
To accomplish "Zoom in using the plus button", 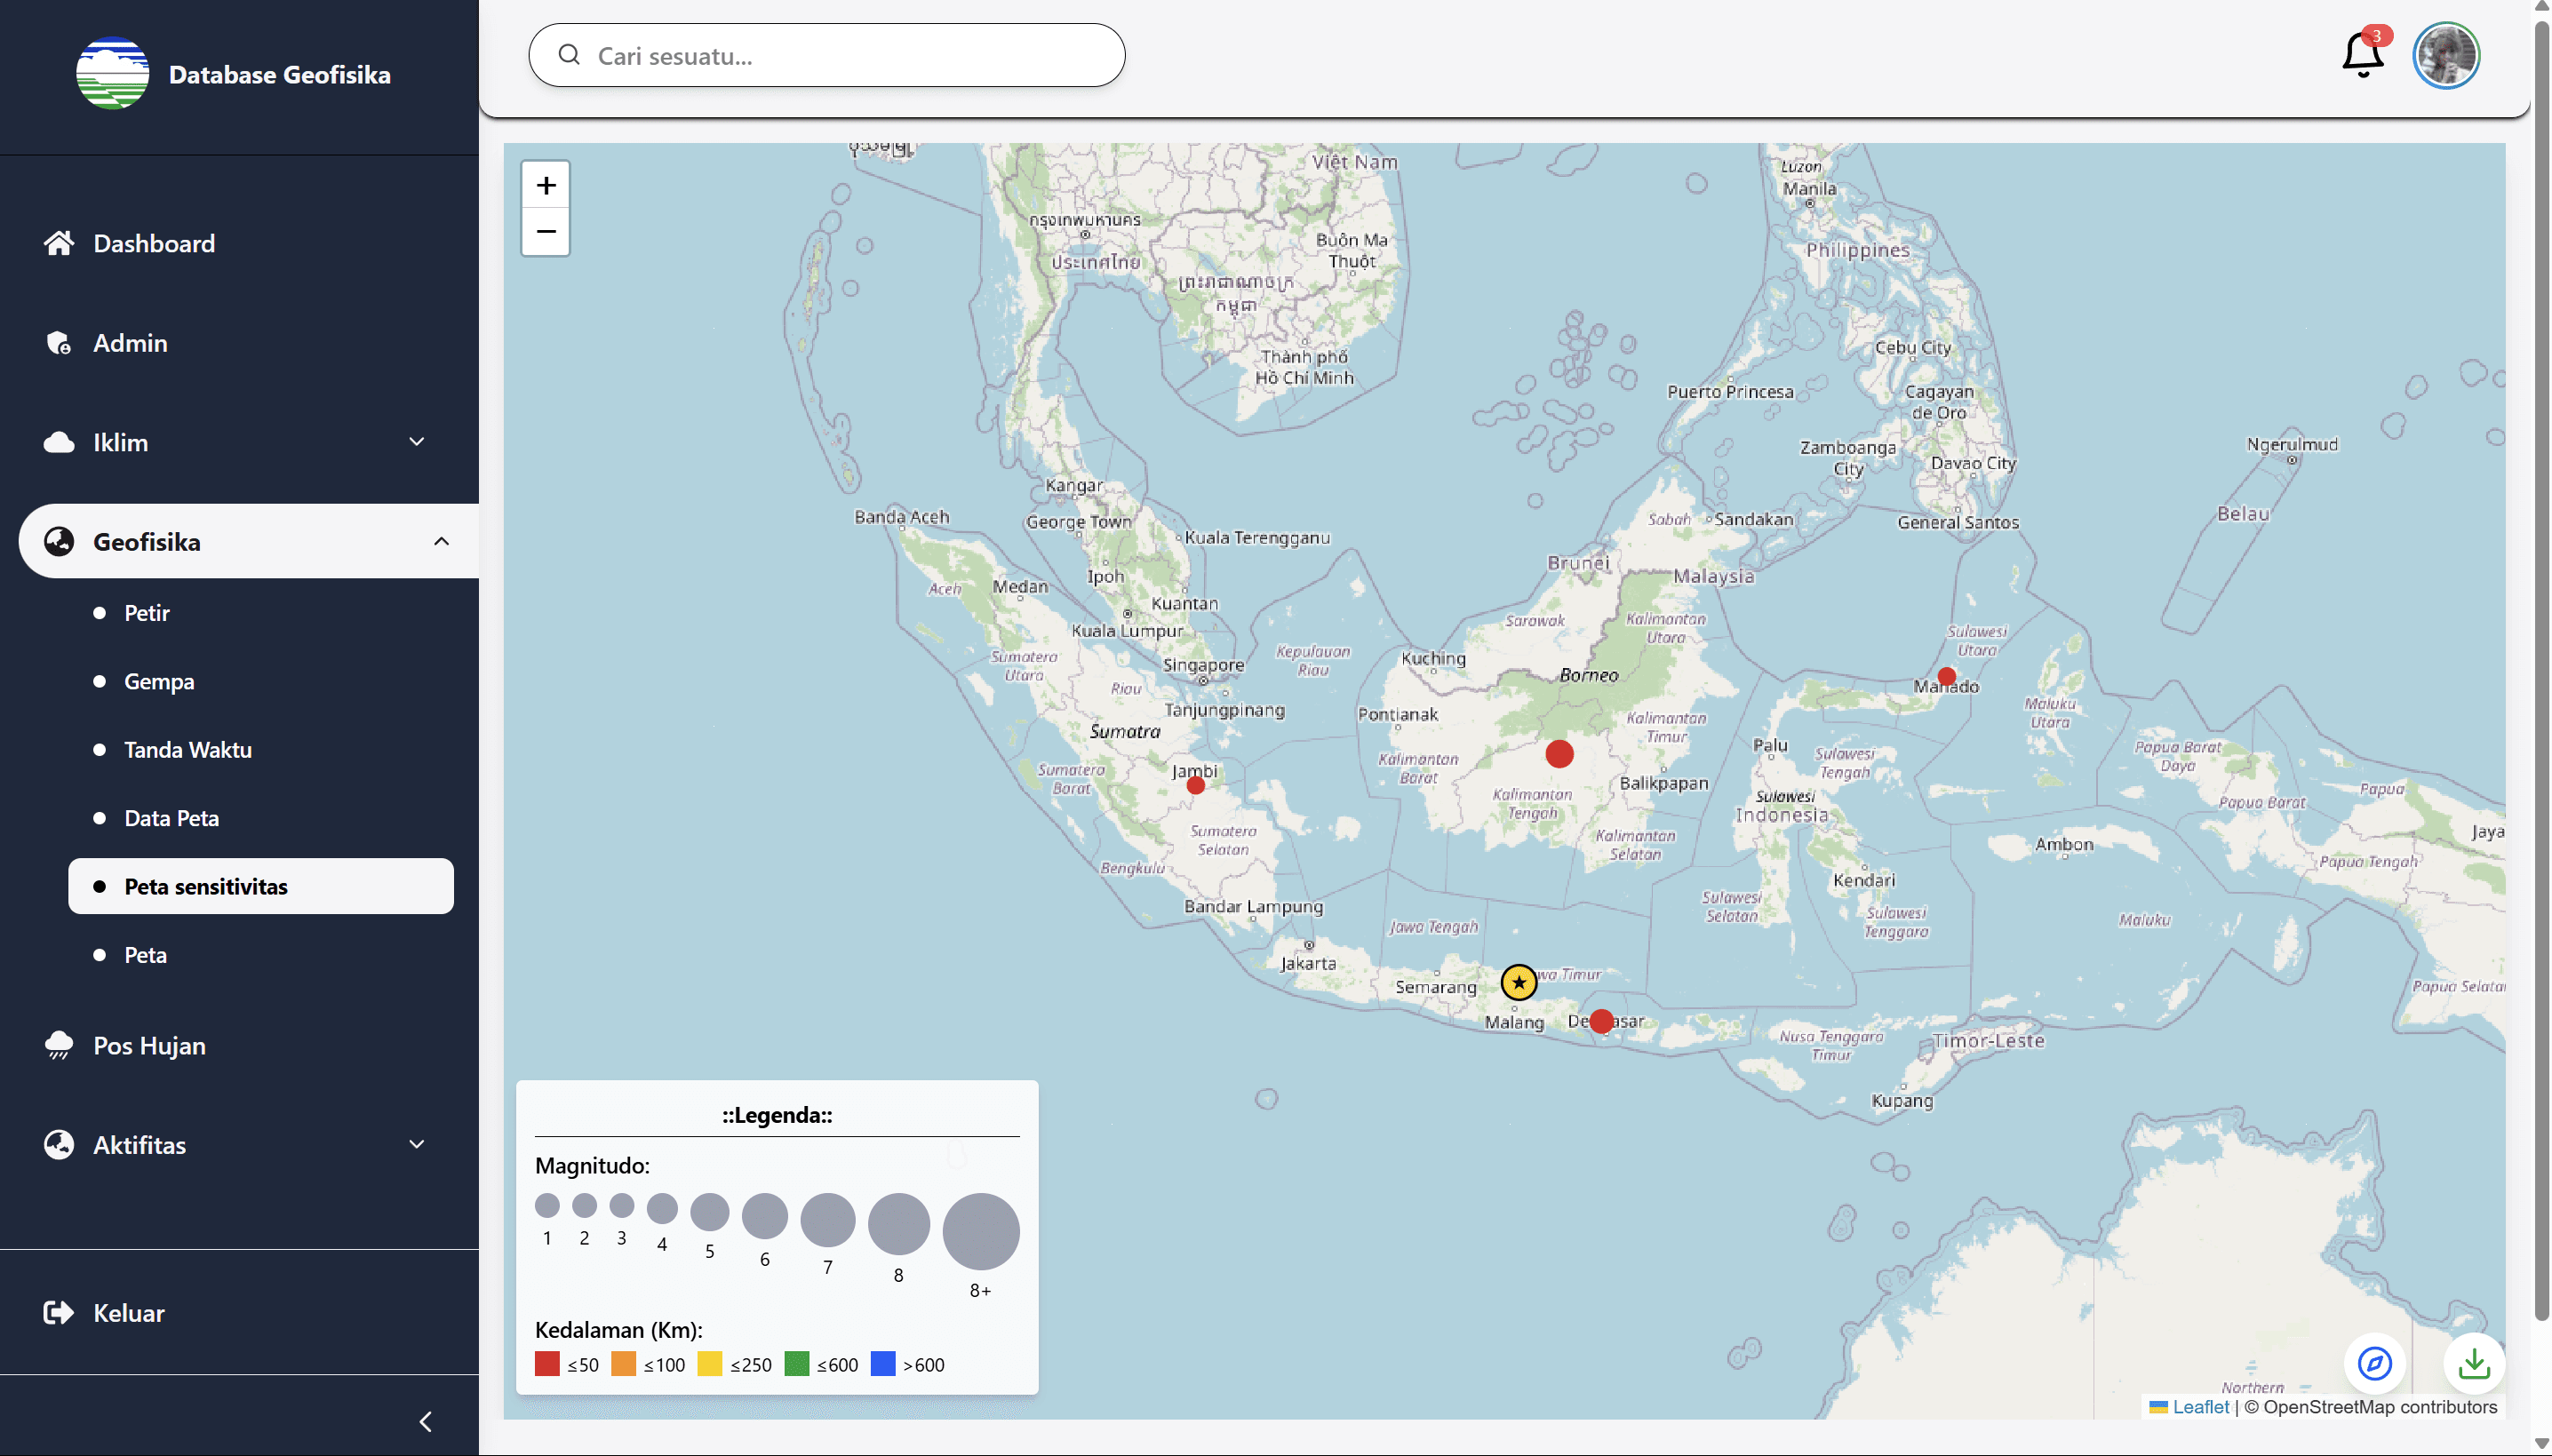I will (546, 184).
